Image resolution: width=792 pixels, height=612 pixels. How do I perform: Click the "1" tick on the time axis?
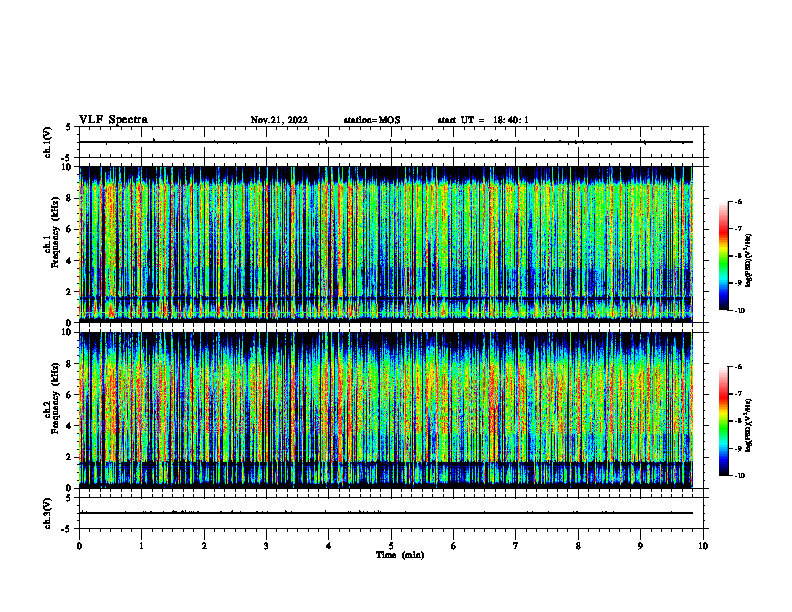pos(141,546)
